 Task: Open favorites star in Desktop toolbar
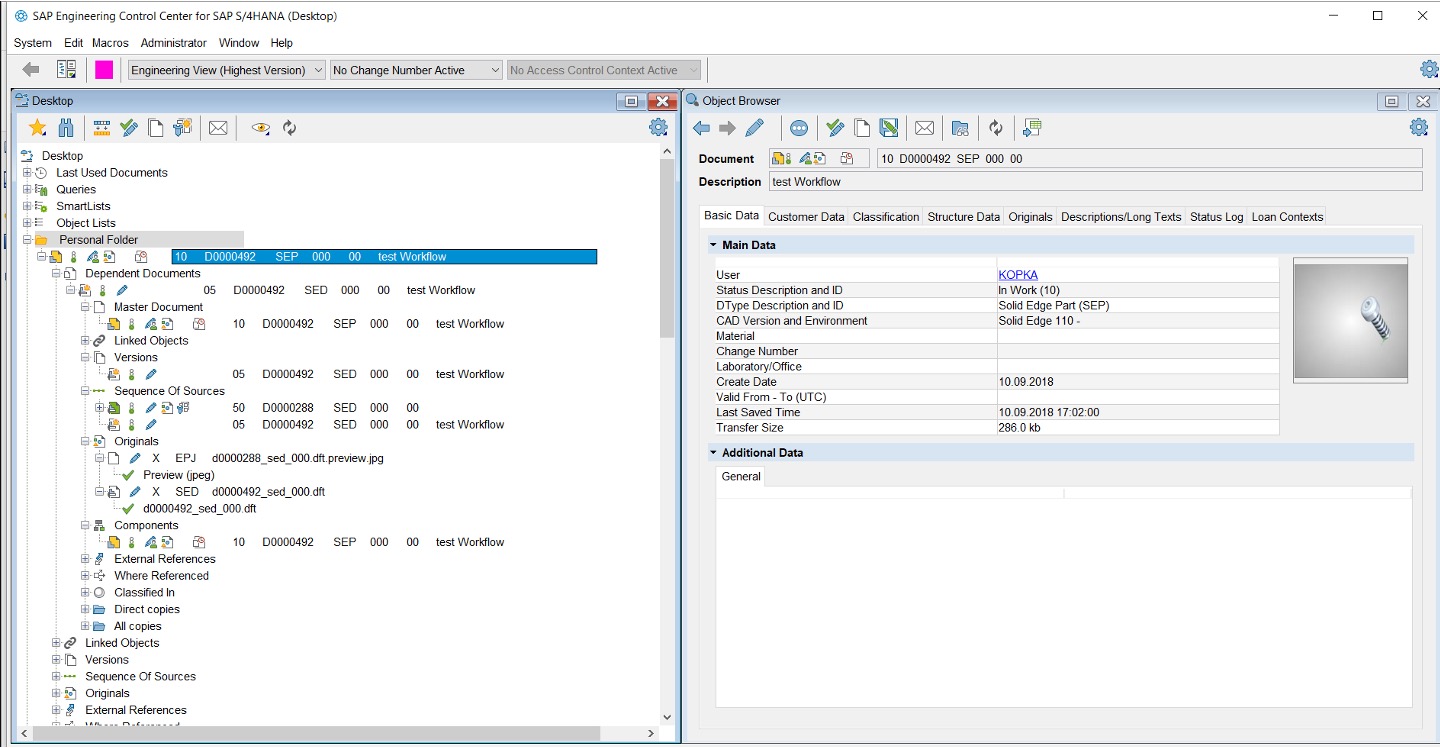click(x=37, y=127)
